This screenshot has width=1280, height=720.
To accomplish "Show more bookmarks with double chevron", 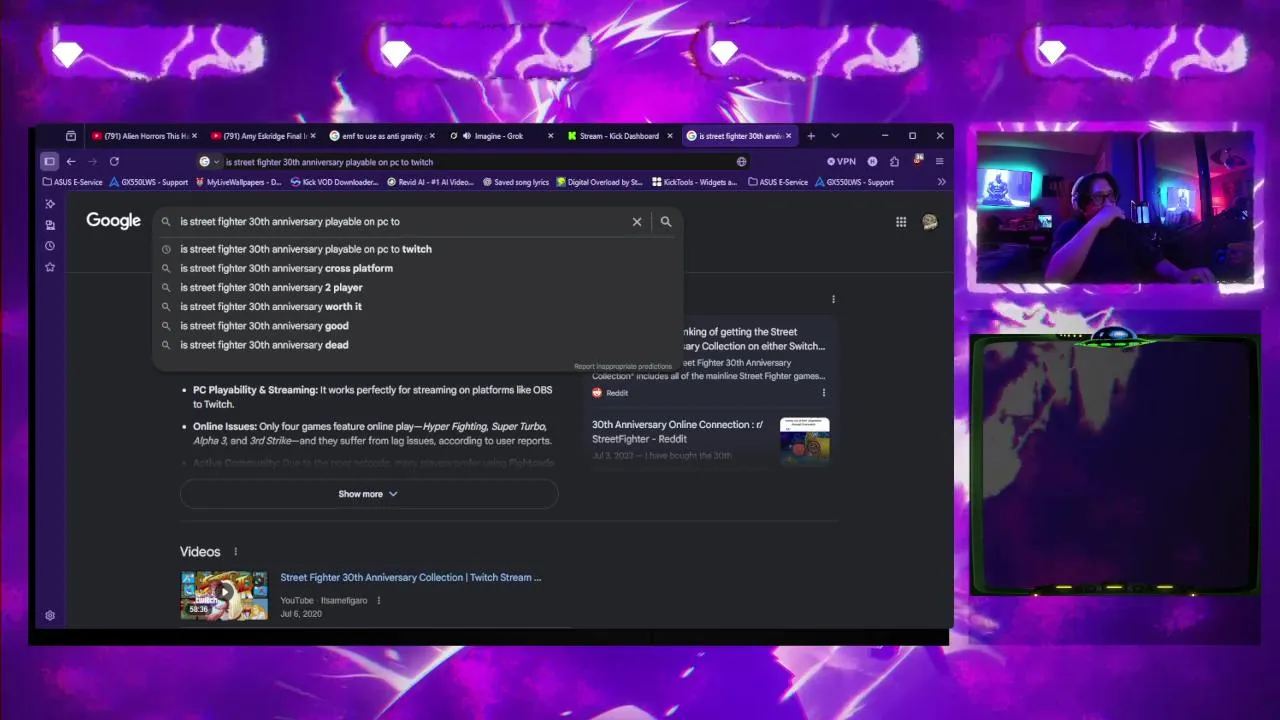I will (941, 182).
